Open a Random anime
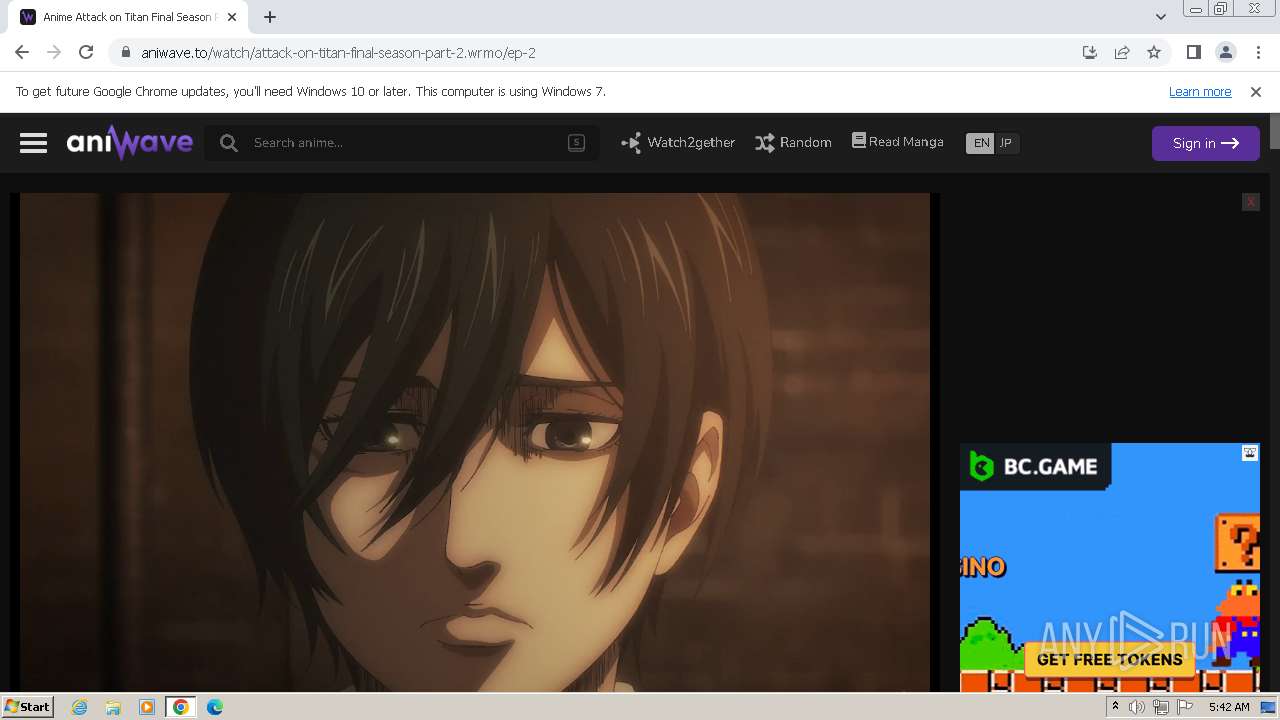Image resolution: width=1280 pixels, height=720 pixels. pyautogui.click(x=793, y=143)
